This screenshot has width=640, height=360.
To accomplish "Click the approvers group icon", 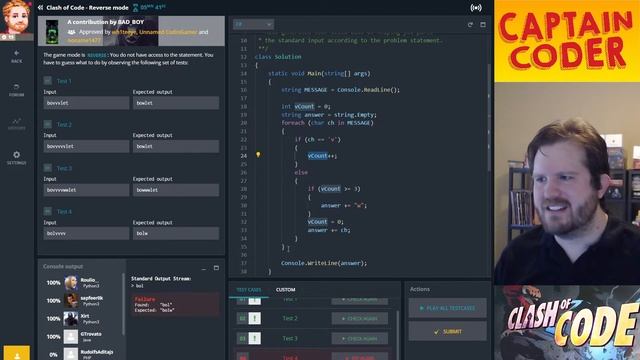I will pyautogui.click(x=71, y=32).
